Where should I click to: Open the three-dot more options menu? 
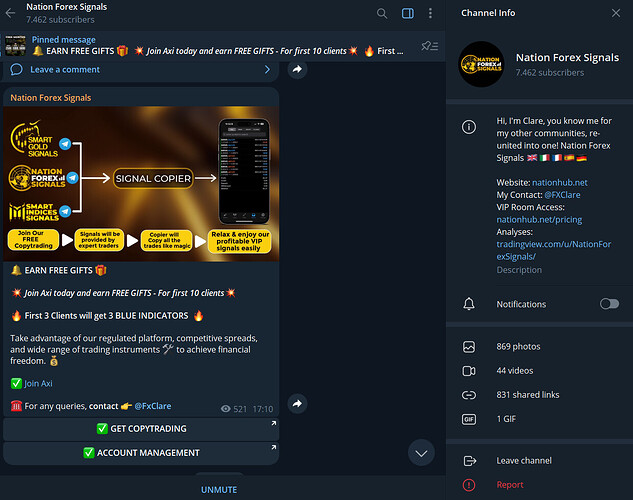click(x=430, y=13)
